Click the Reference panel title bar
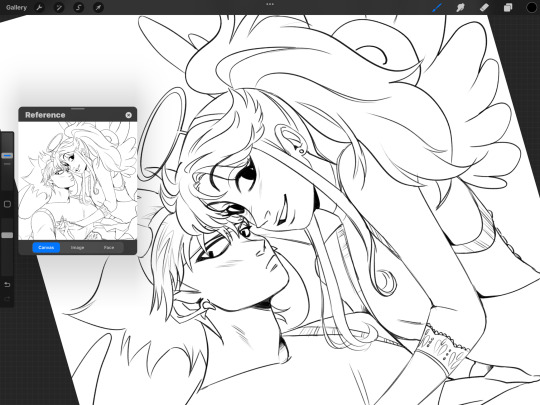The height and width of the screenshot is (405, 540). click(77, 115)
